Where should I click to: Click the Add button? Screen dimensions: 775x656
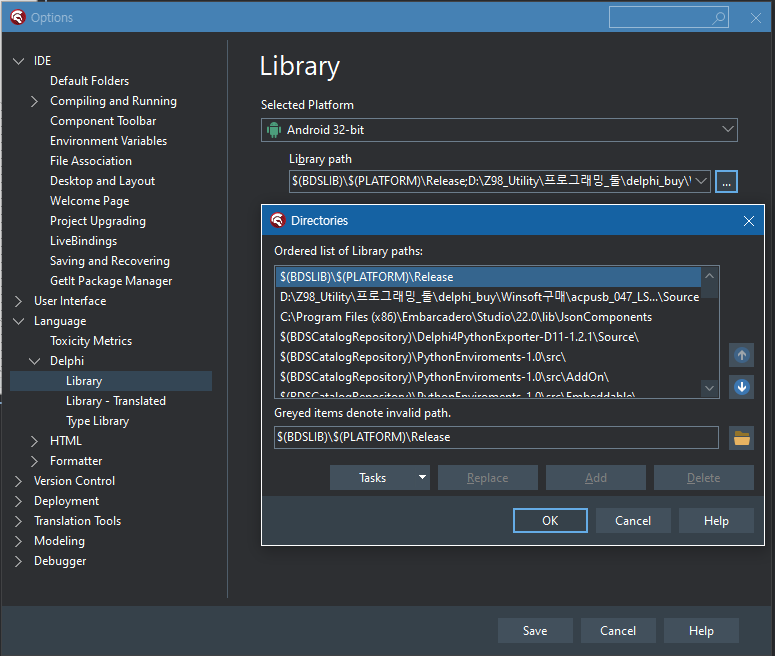click(x=596, y=478)
